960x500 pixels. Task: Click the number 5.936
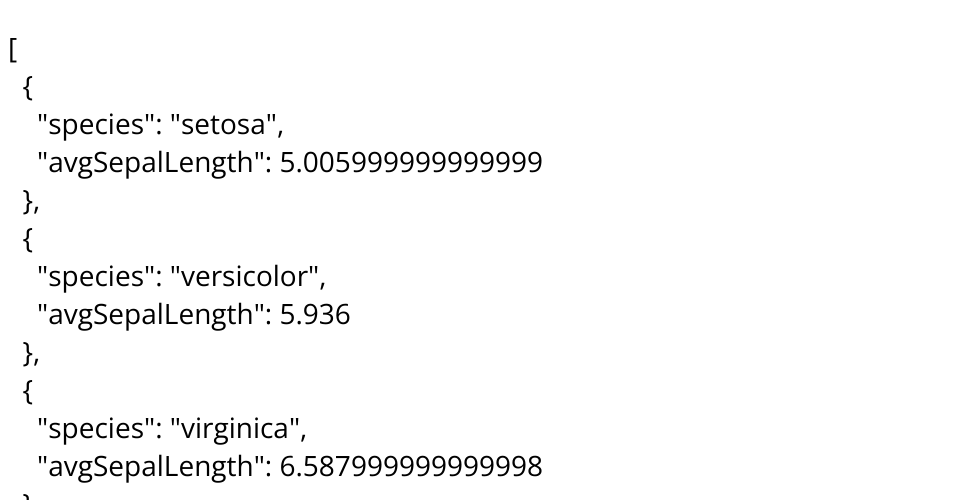[x=314, y=315]
